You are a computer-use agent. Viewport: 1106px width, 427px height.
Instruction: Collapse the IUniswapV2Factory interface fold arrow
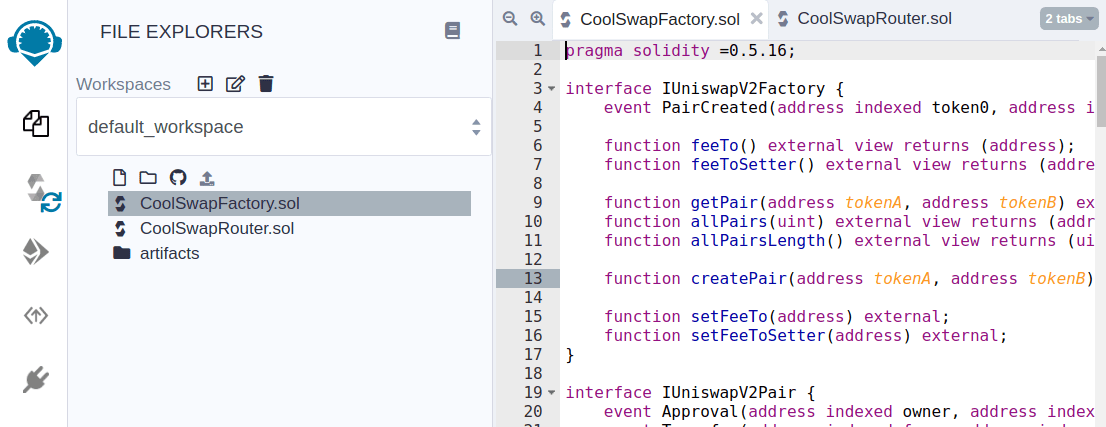pos(552,89)
